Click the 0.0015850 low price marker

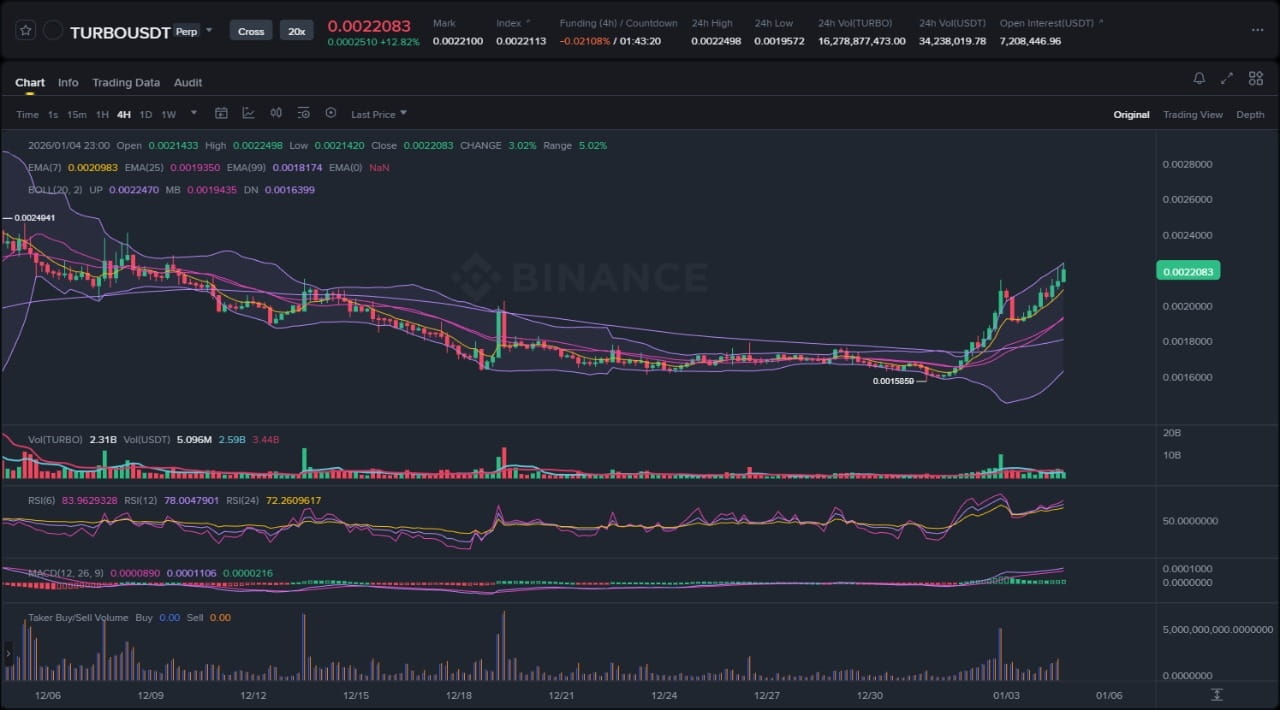[893, 381]
